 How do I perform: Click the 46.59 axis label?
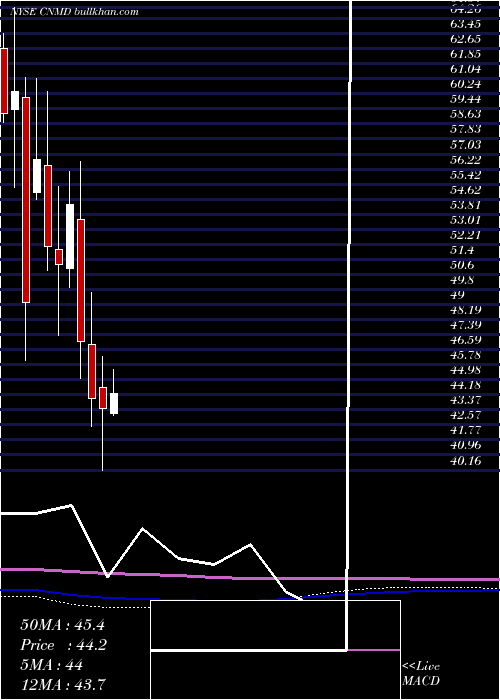pyautogui.click(x=466, y=340)
